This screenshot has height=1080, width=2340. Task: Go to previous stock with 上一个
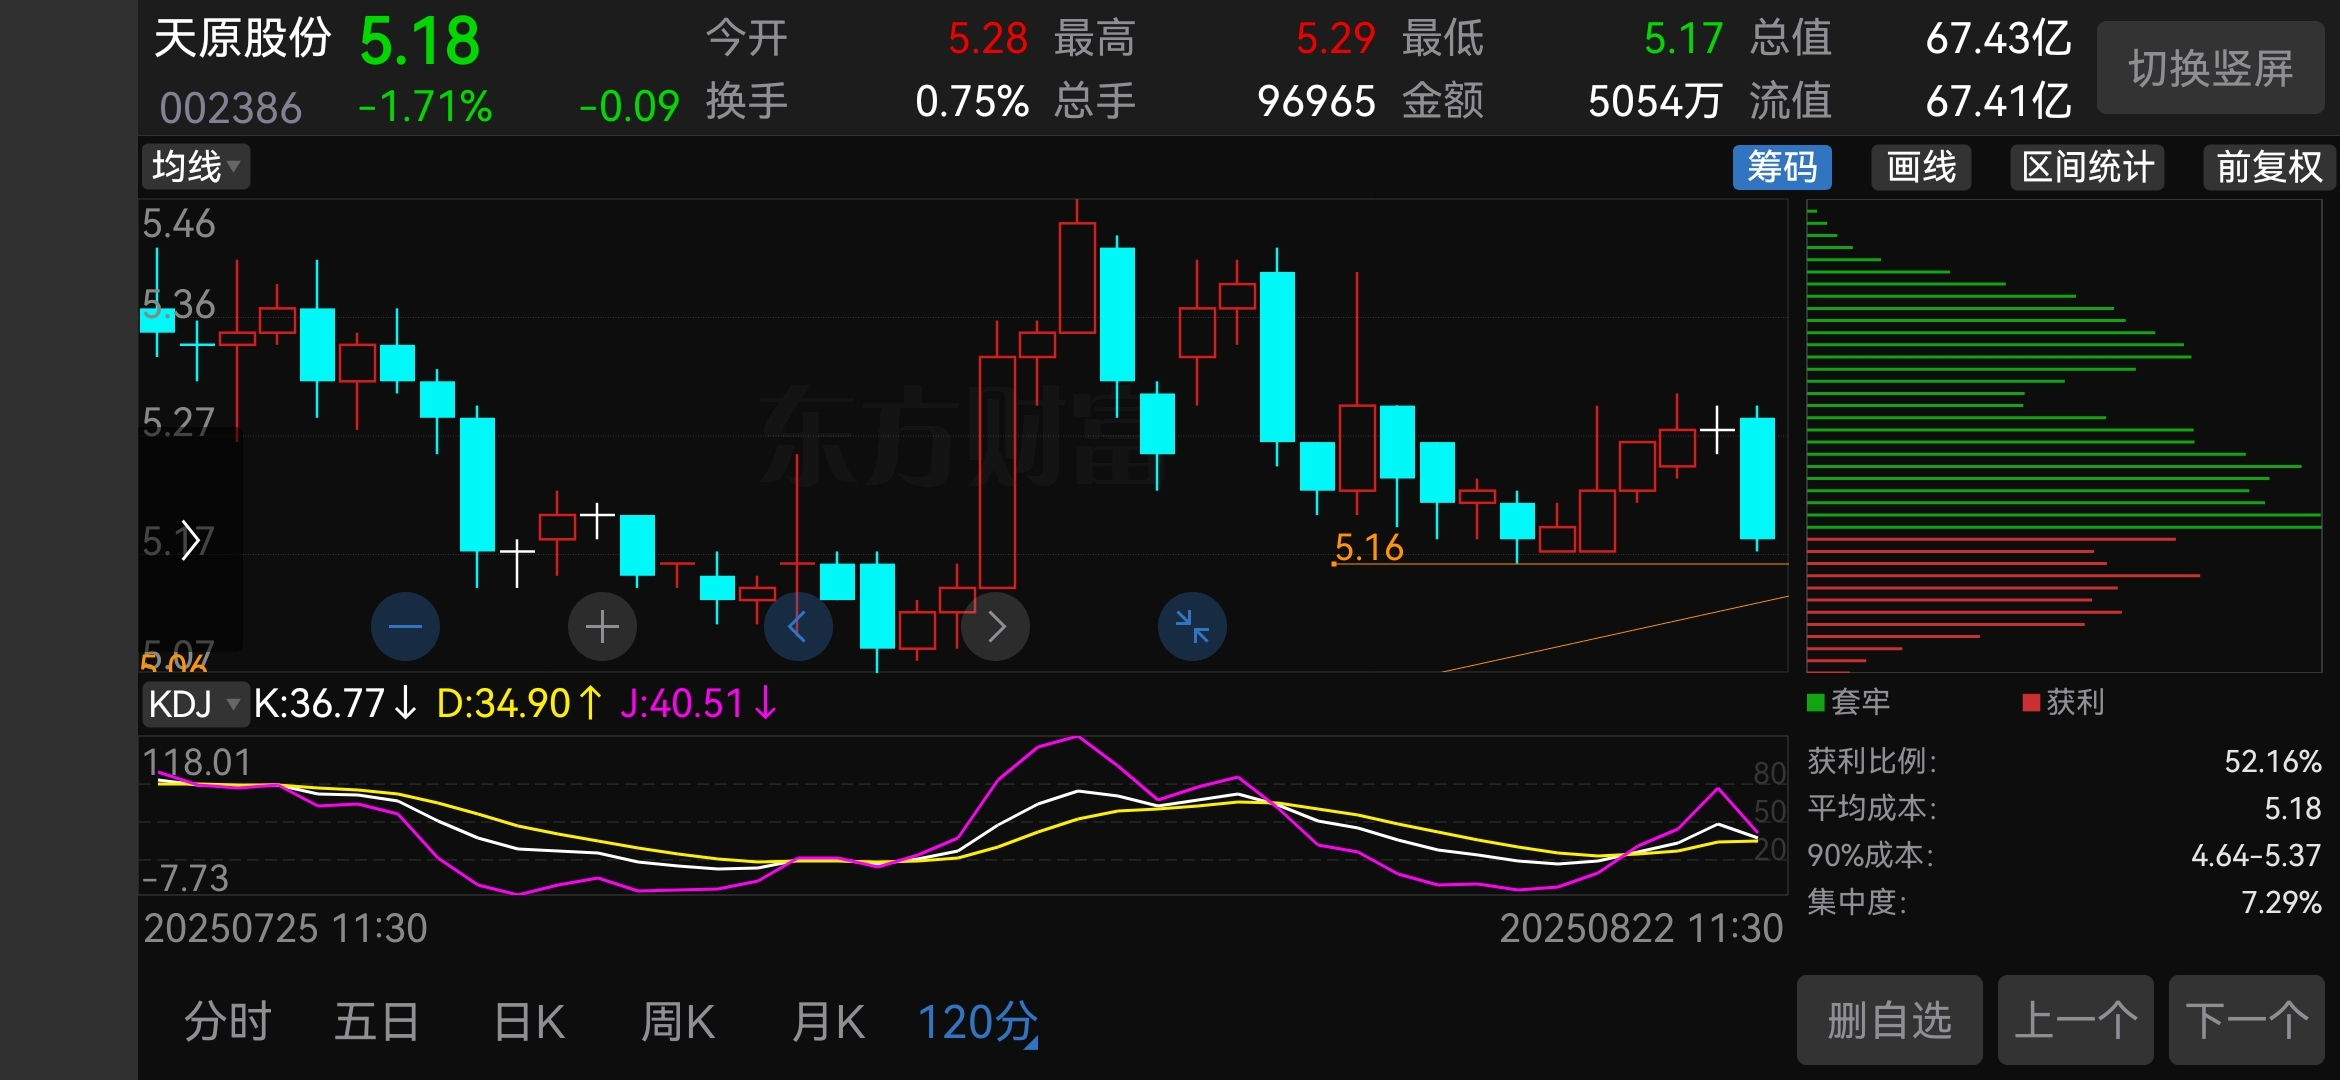2075,1021
